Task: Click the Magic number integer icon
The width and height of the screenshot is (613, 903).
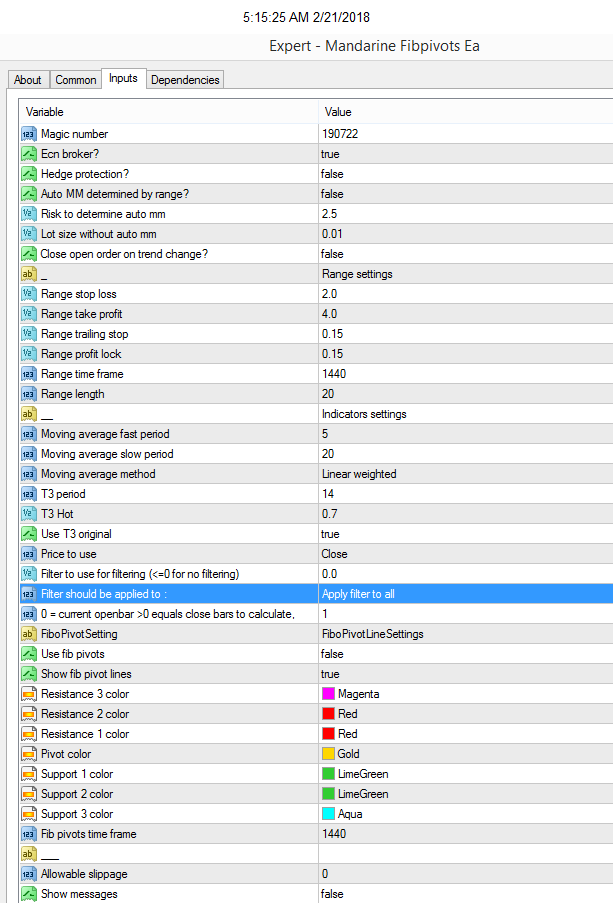Action: 29,134
